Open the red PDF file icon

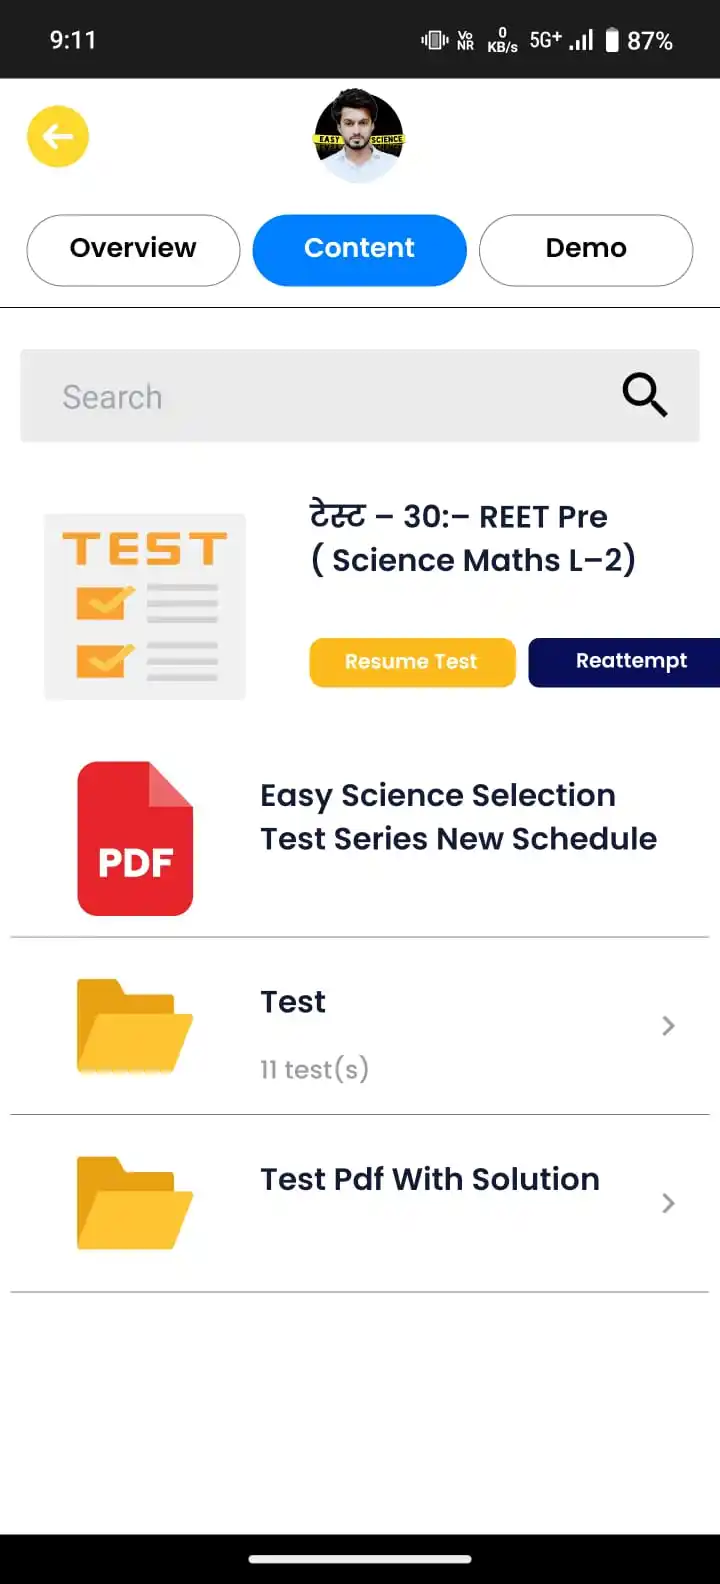pos(135,838)
